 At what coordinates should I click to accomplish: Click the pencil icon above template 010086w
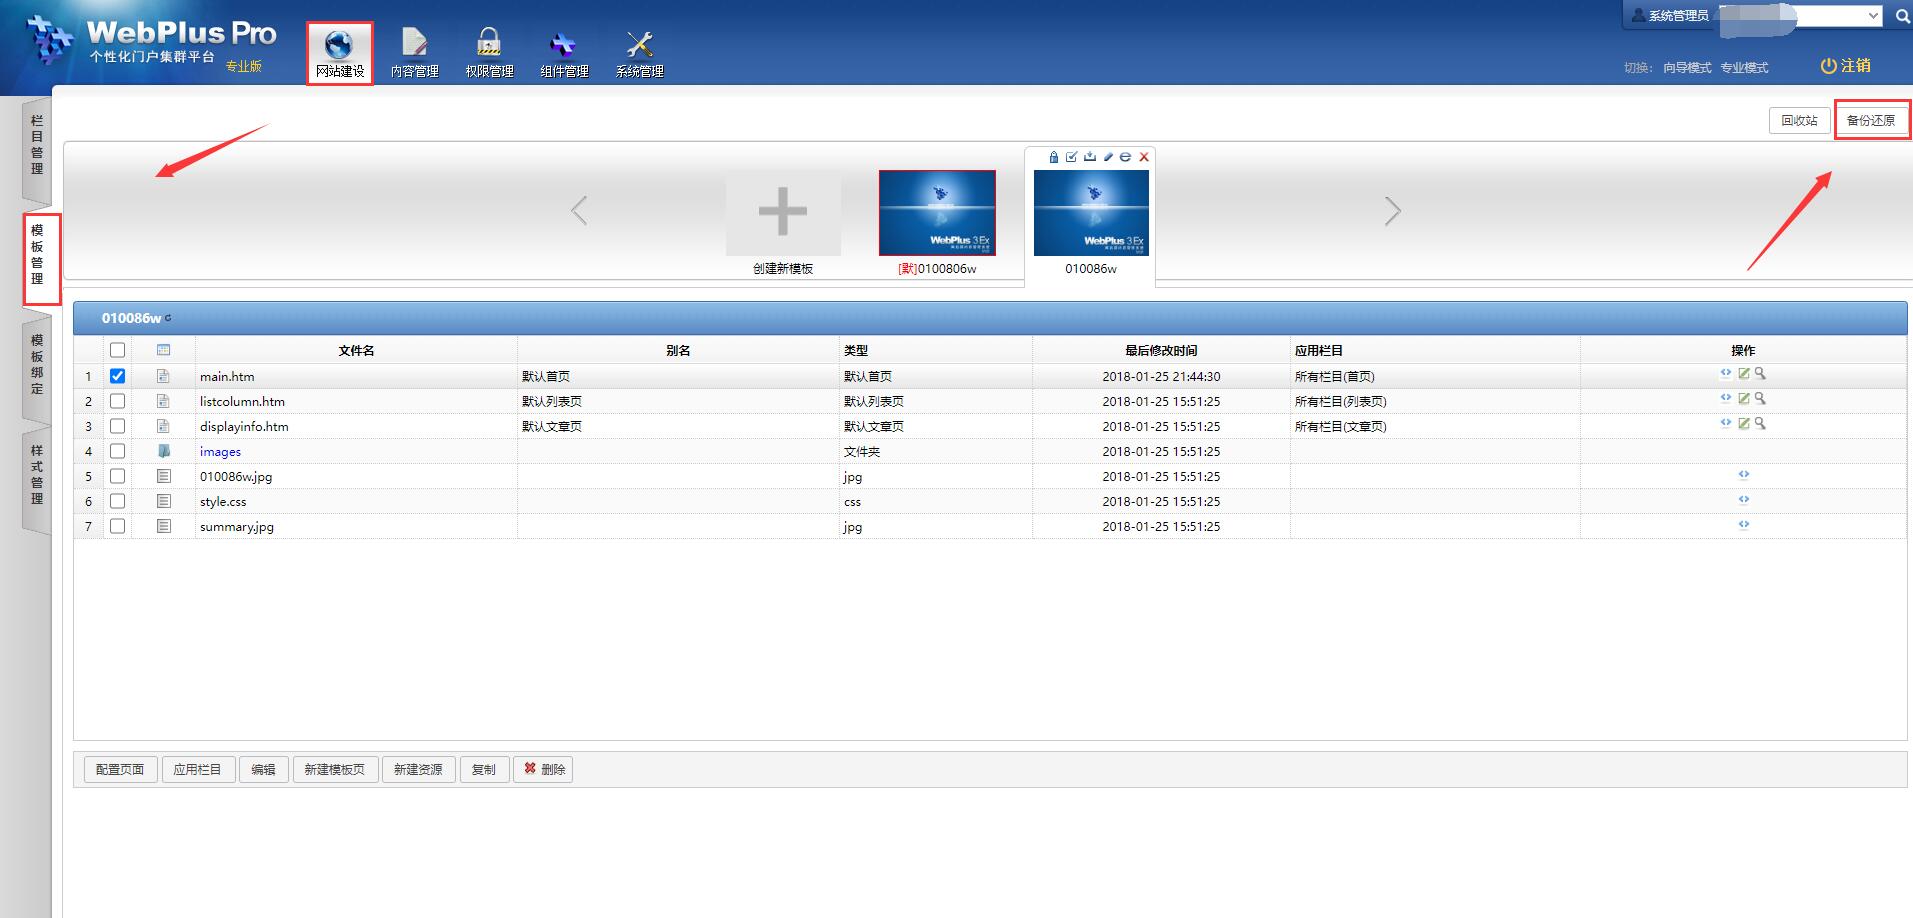tap(1108, 157)
